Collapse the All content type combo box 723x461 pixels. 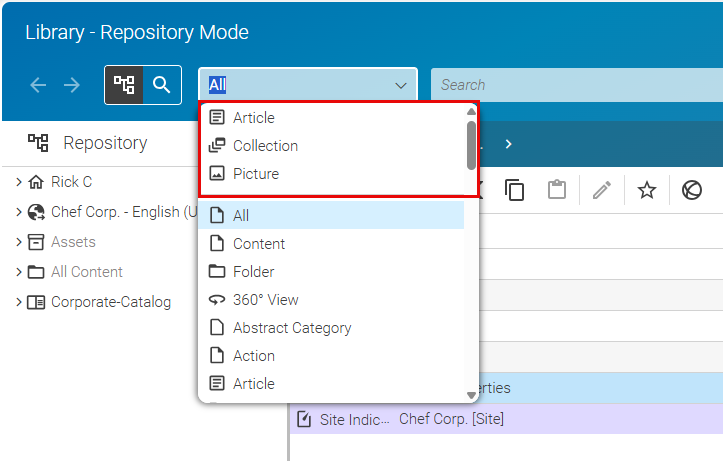tap(401, 85)
